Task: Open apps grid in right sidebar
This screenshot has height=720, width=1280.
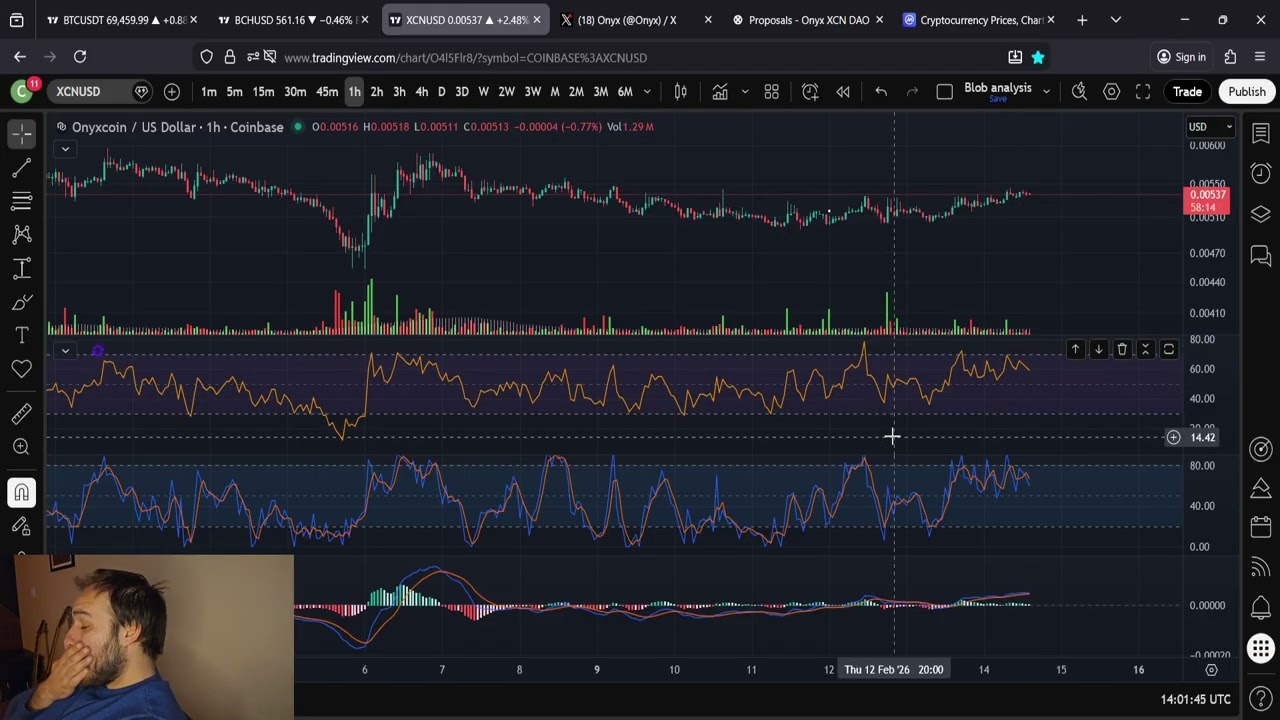Action: click(1261, 648)
